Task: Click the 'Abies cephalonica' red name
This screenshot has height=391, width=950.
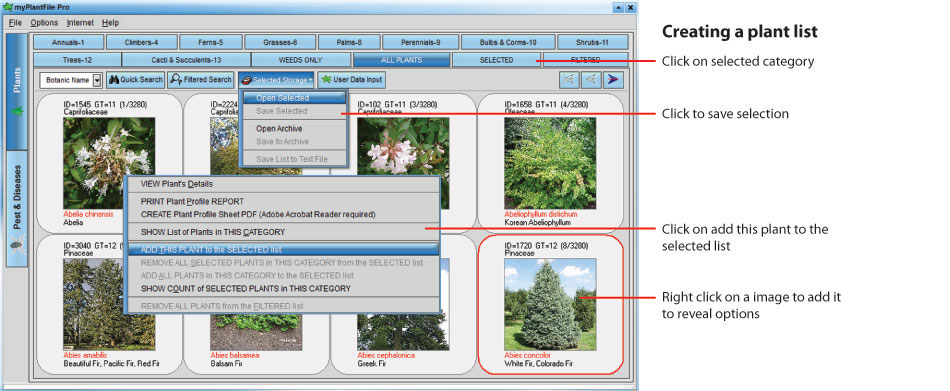Action: pos(385,355)
